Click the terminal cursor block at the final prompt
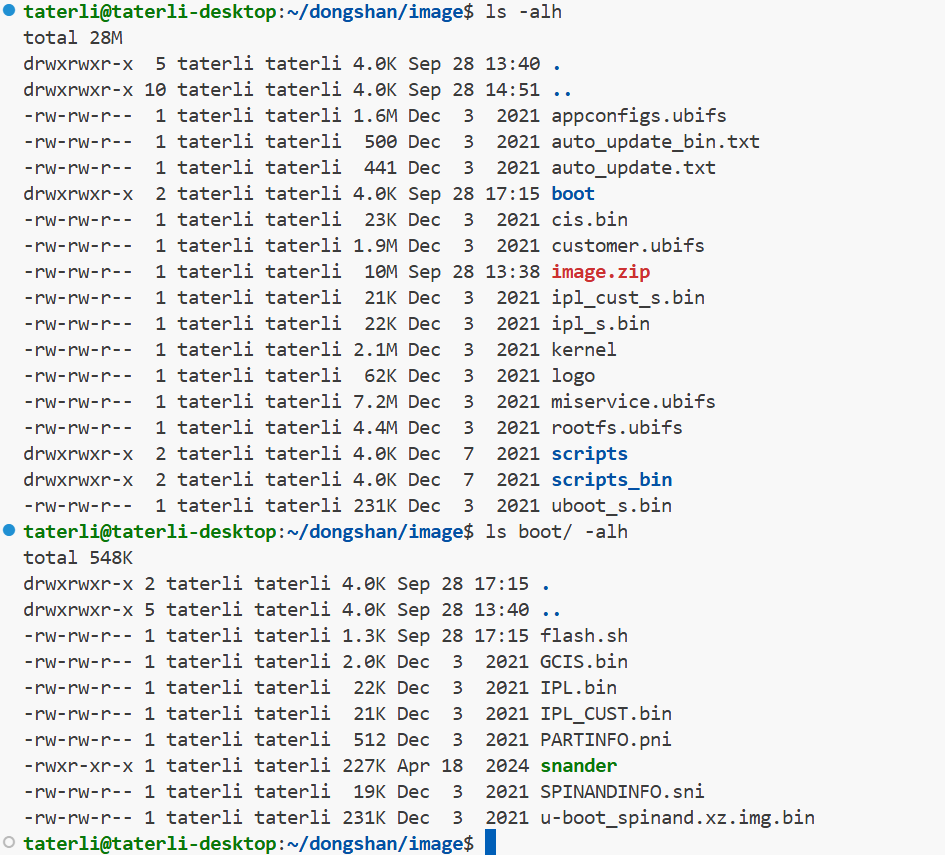Screen dimensions: 945x855 tap(490, 843)
